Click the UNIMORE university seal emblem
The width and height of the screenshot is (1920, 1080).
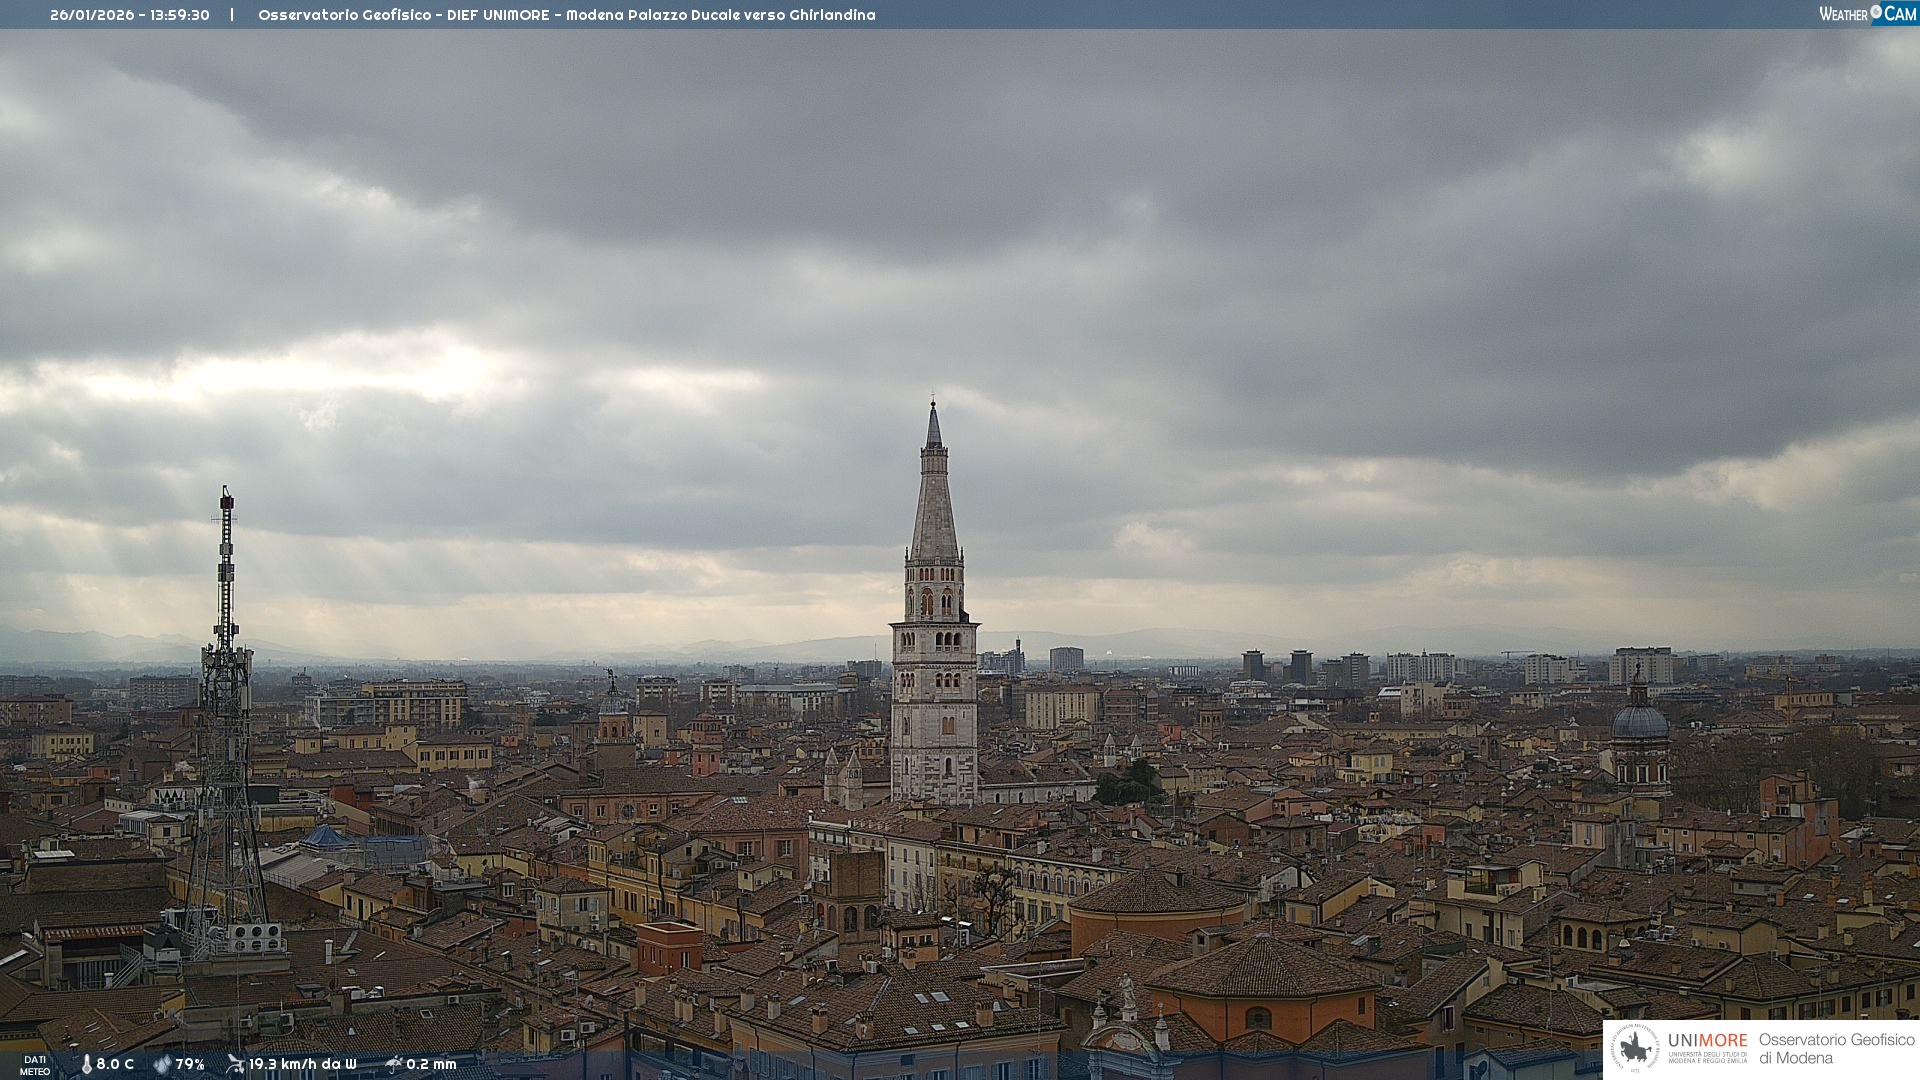pyautogui.click(x=1635, y=1049)
